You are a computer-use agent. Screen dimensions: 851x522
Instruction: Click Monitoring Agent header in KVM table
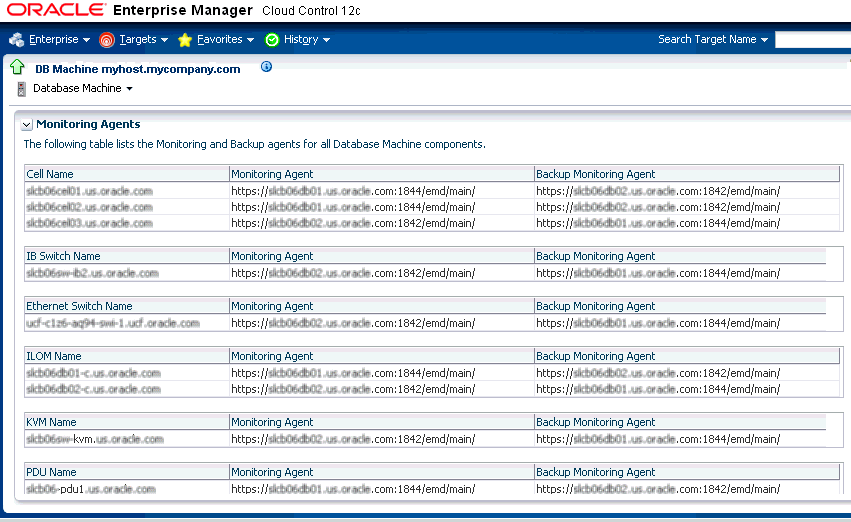tap(382, 422)
